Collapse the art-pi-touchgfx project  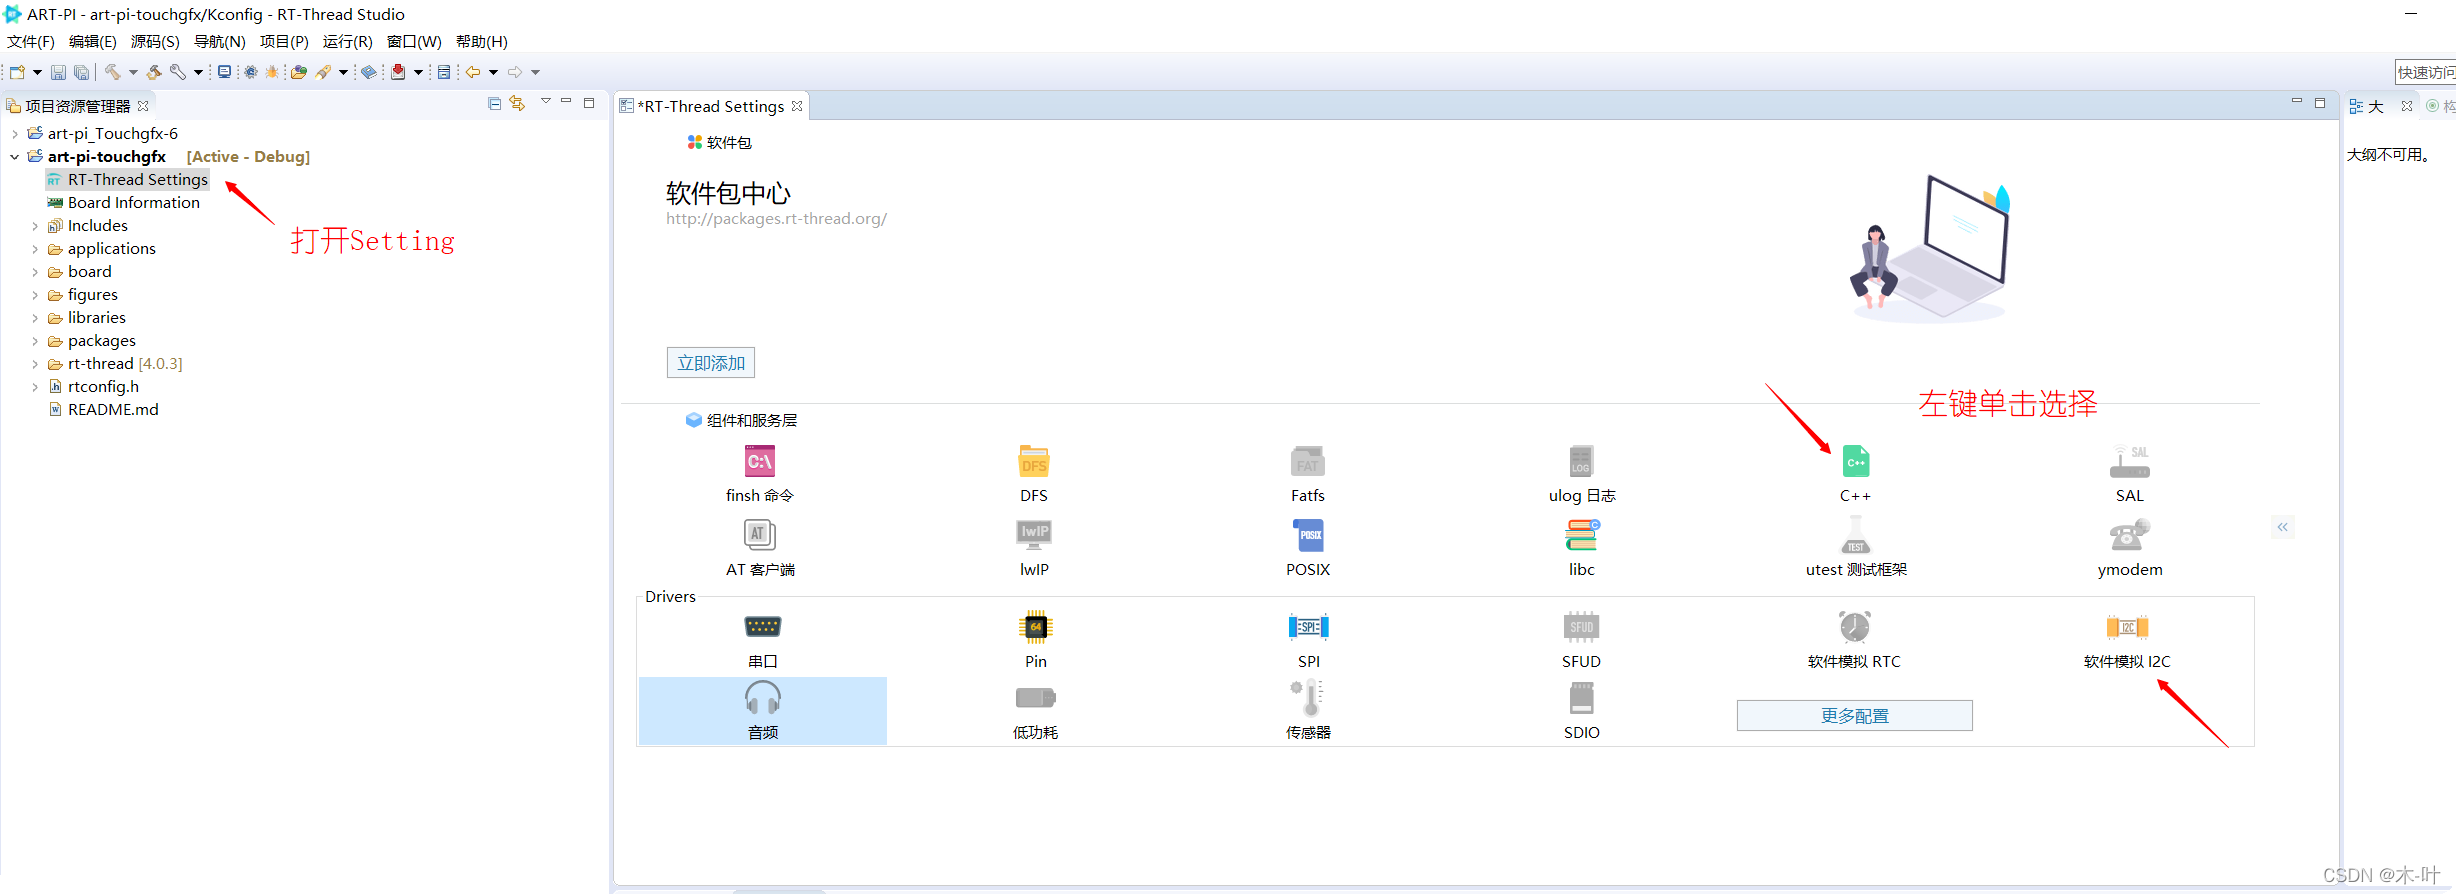point(15,156)
